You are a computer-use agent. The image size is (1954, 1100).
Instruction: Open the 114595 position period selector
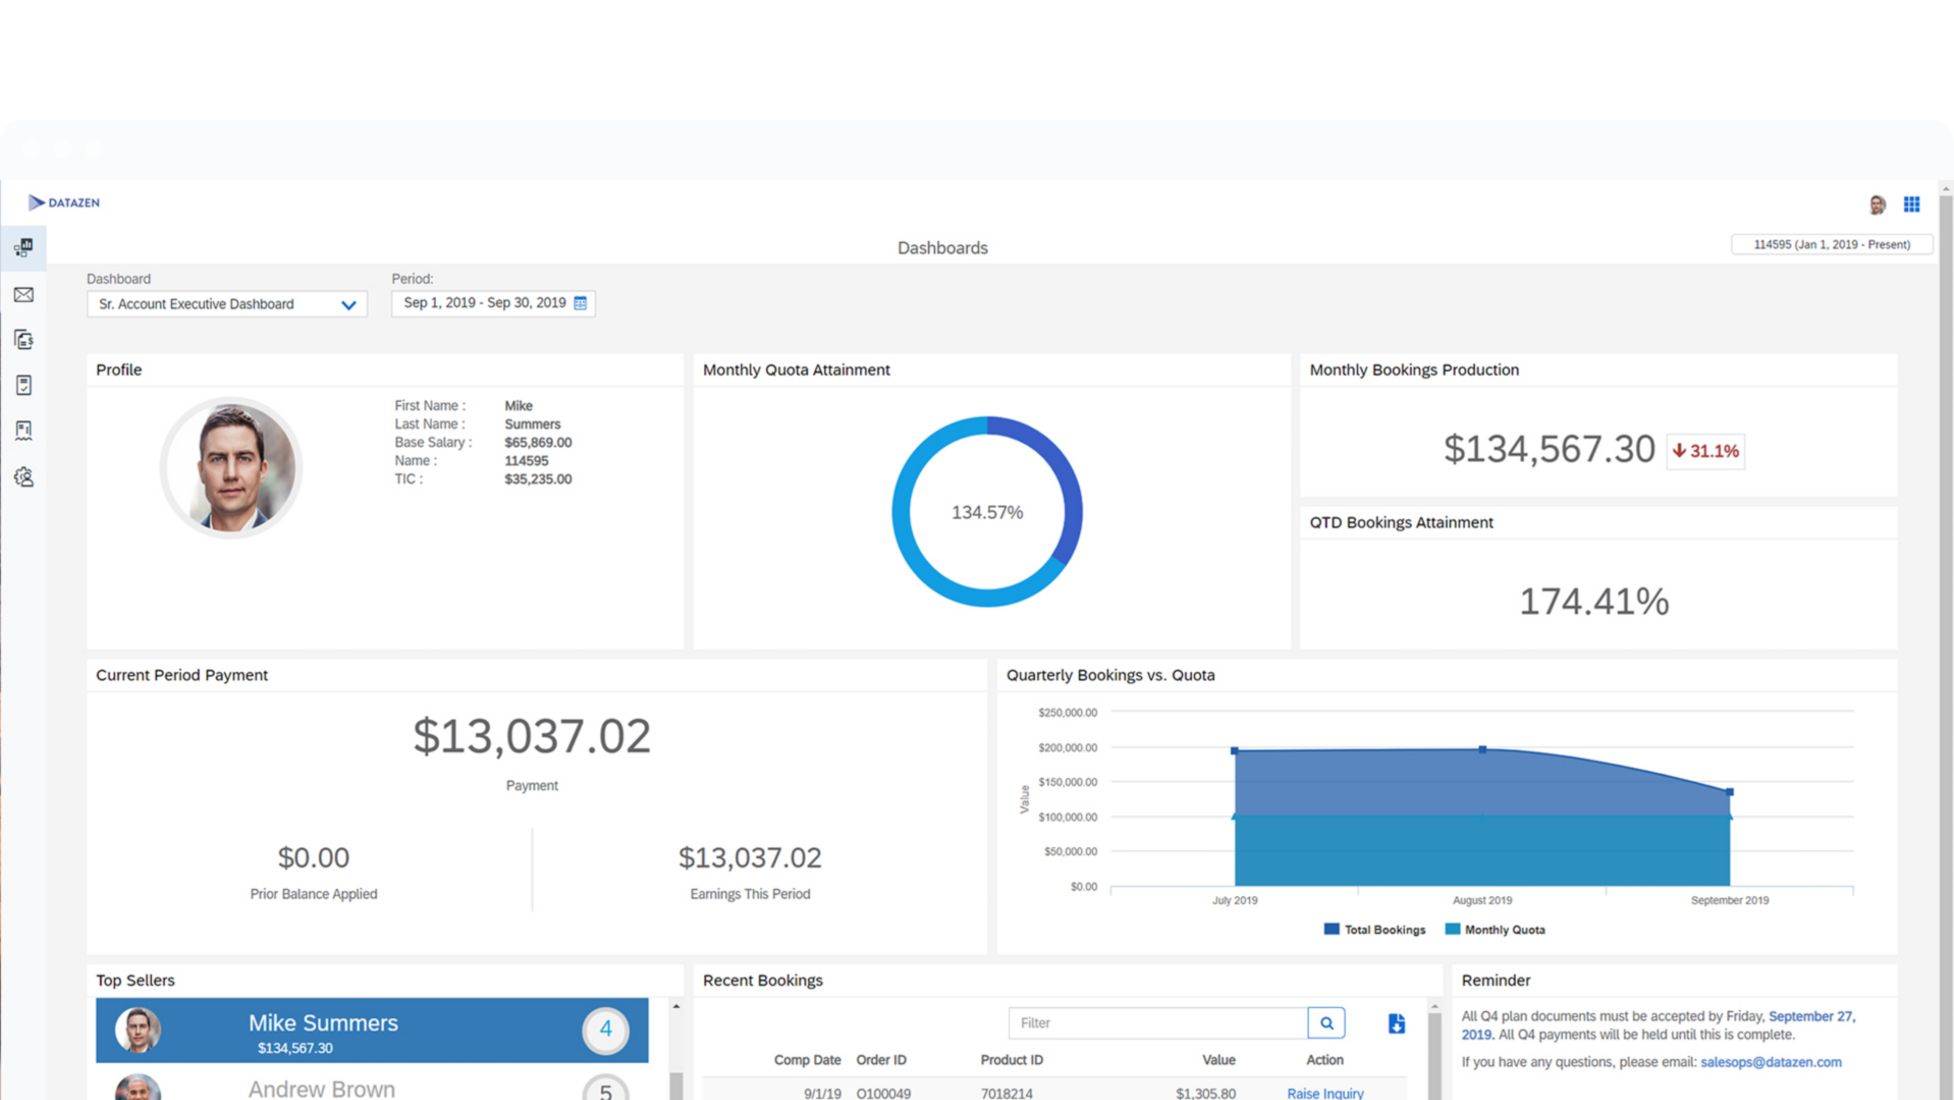(1831, 244)
